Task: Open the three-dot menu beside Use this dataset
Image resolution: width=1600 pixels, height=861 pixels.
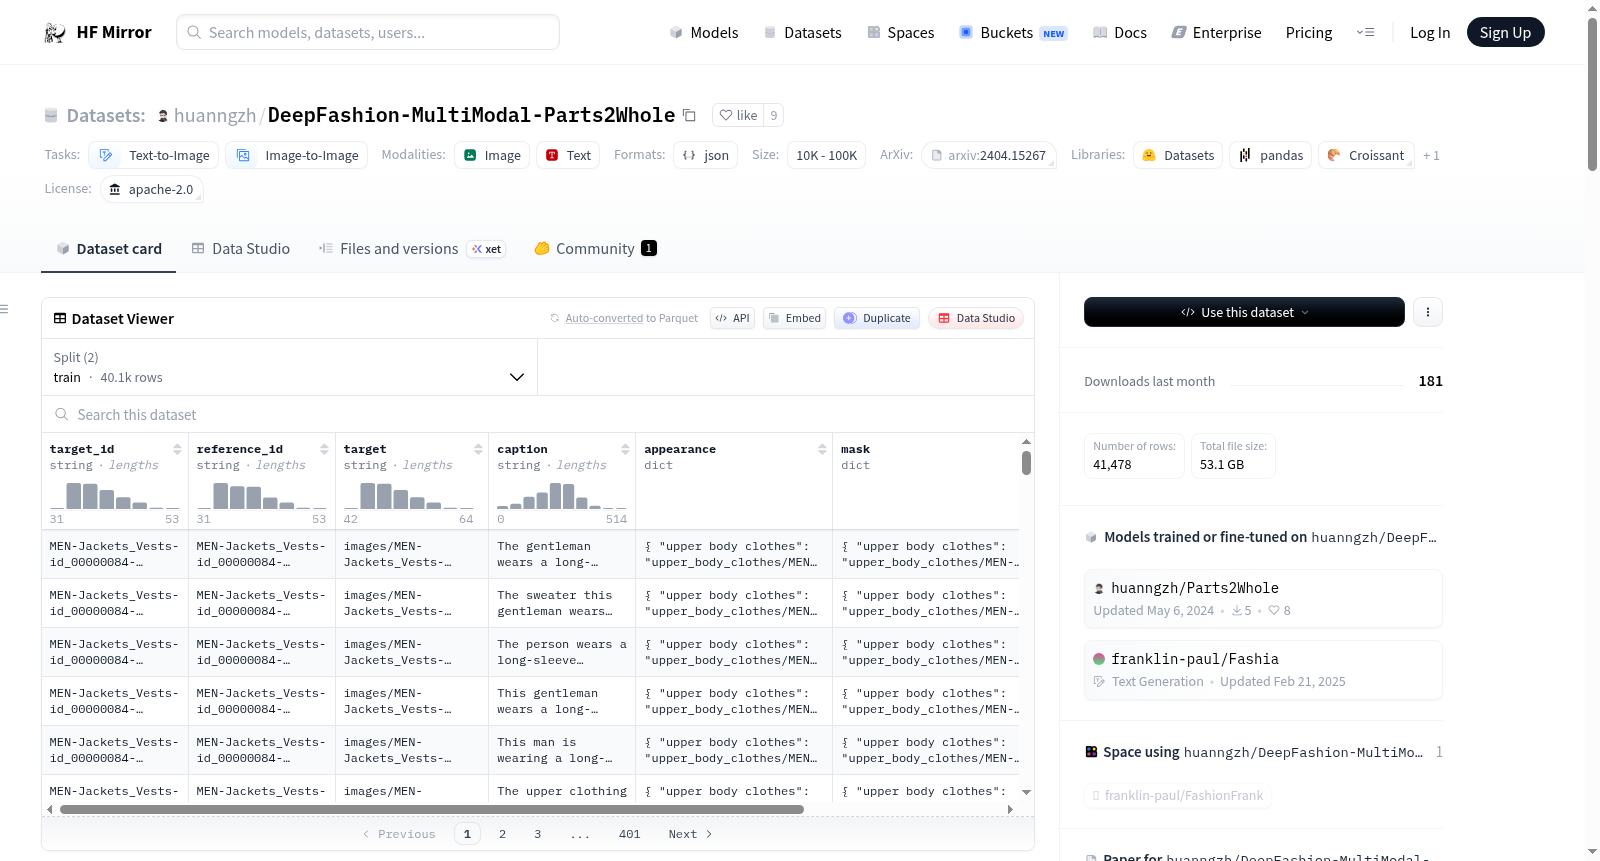Action: (1428, 312)
